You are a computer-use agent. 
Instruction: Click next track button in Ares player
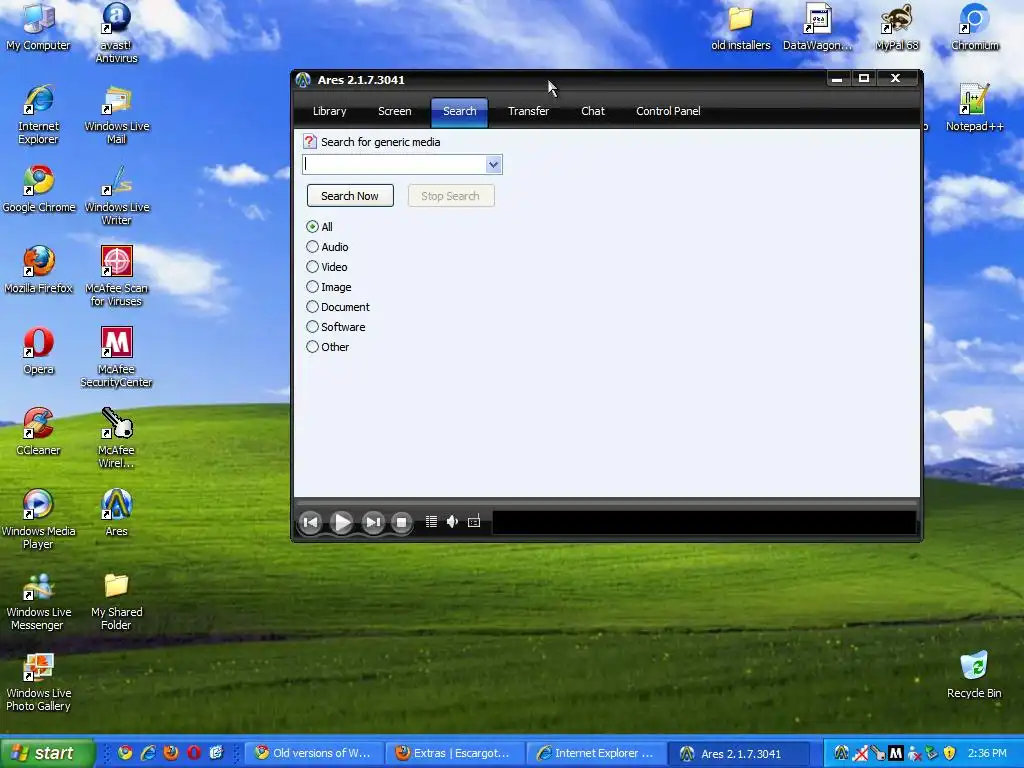tap(373, 522)
